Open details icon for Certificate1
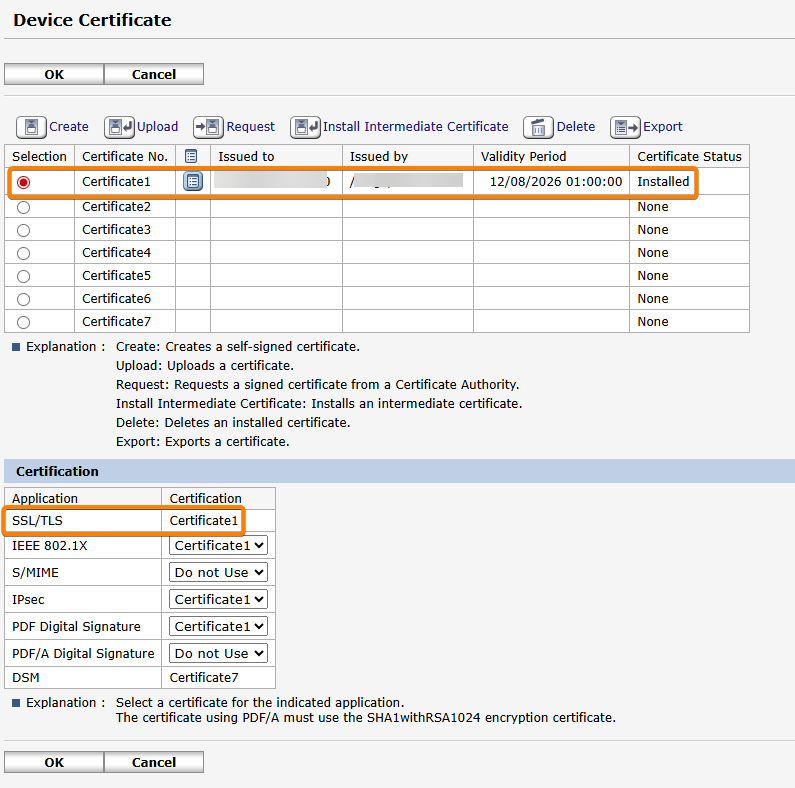Image resolution: width=795 pixels, height=788 pixels. click(x=193, y=181)
